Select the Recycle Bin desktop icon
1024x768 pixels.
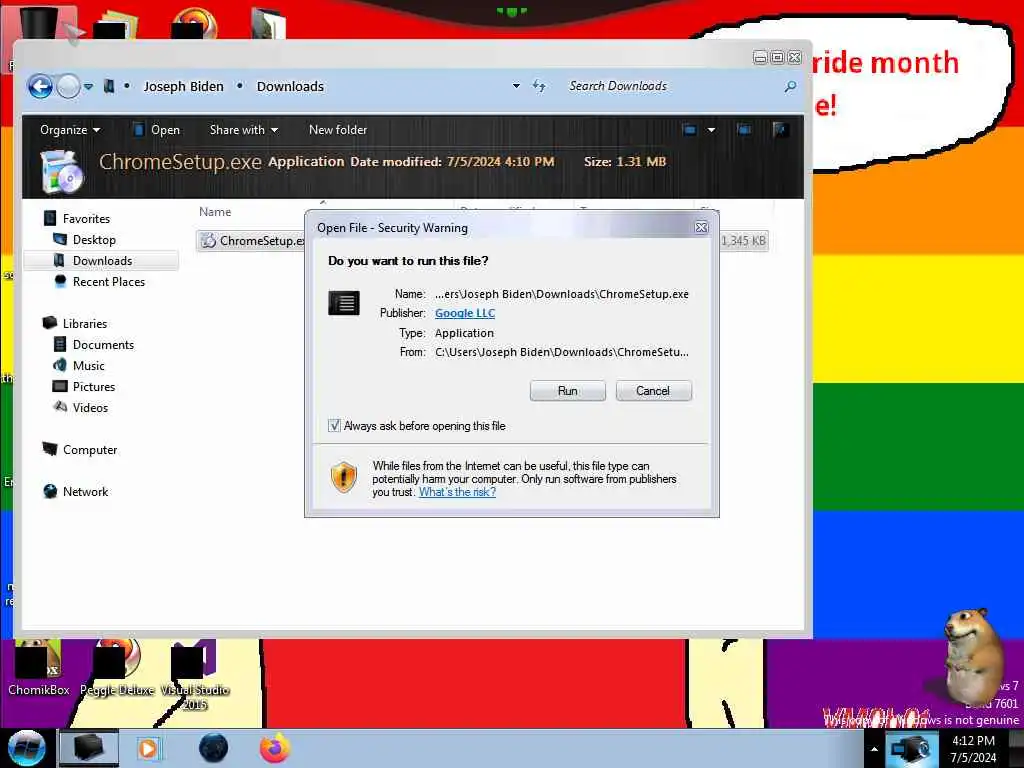tap(38, 25)
